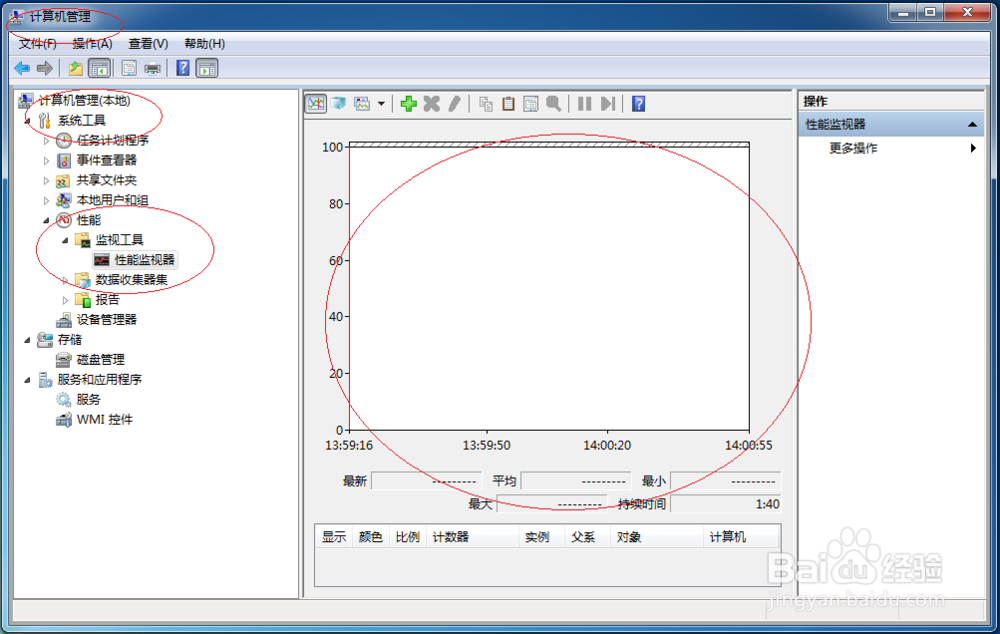
Task: Click the copy properties icon
Action: pyautogui.click(x=486, y=103)
